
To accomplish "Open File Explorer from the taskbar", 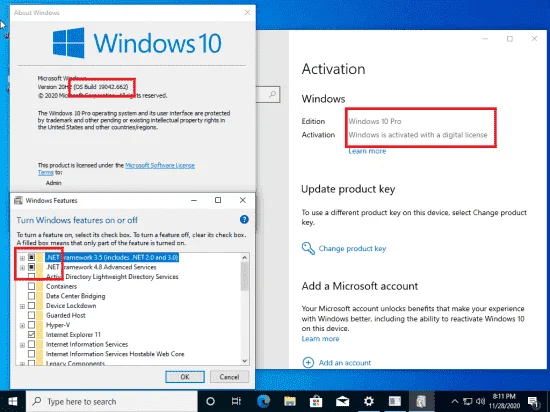I will coord(290,401).
